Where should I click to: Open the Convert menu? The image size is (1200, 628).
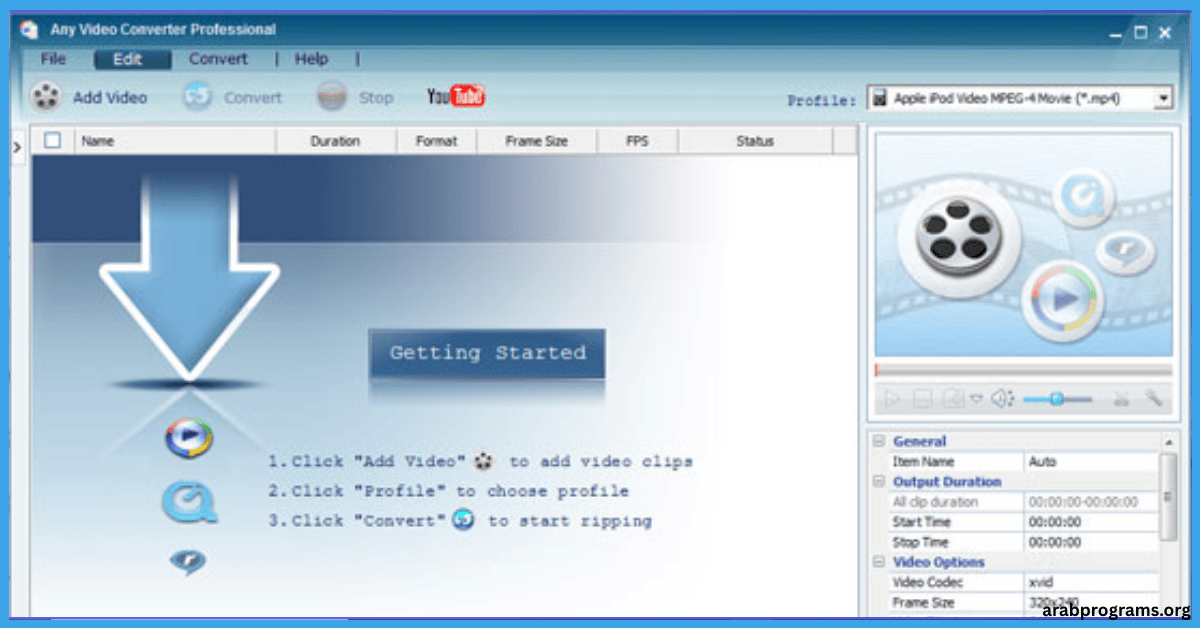coord(218,59)
